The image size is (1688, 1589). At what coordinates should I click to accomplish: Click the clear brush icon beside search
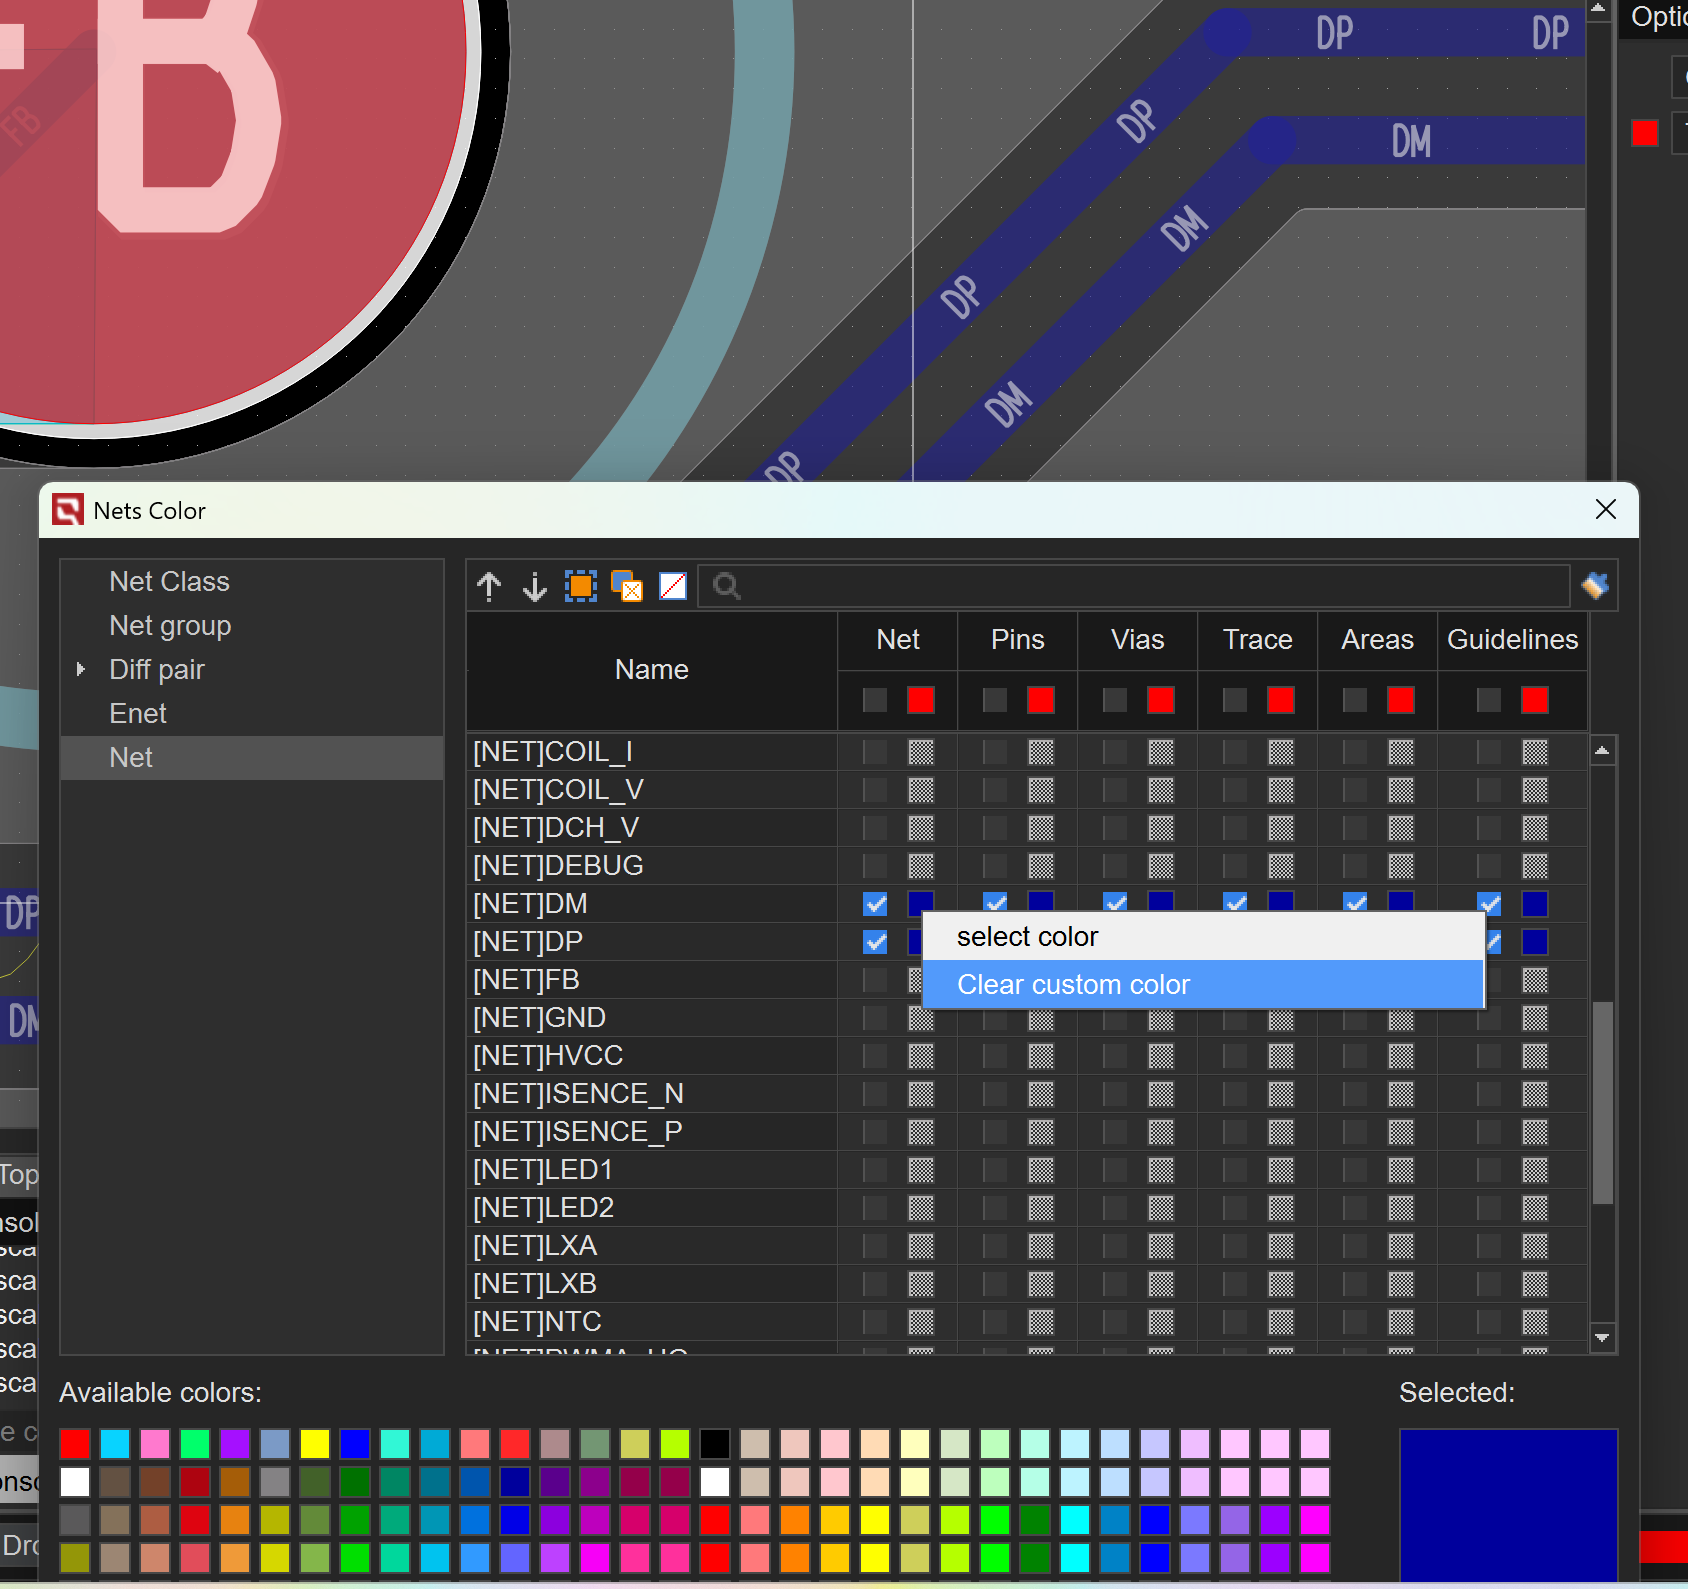click(x=1595, y=586)
